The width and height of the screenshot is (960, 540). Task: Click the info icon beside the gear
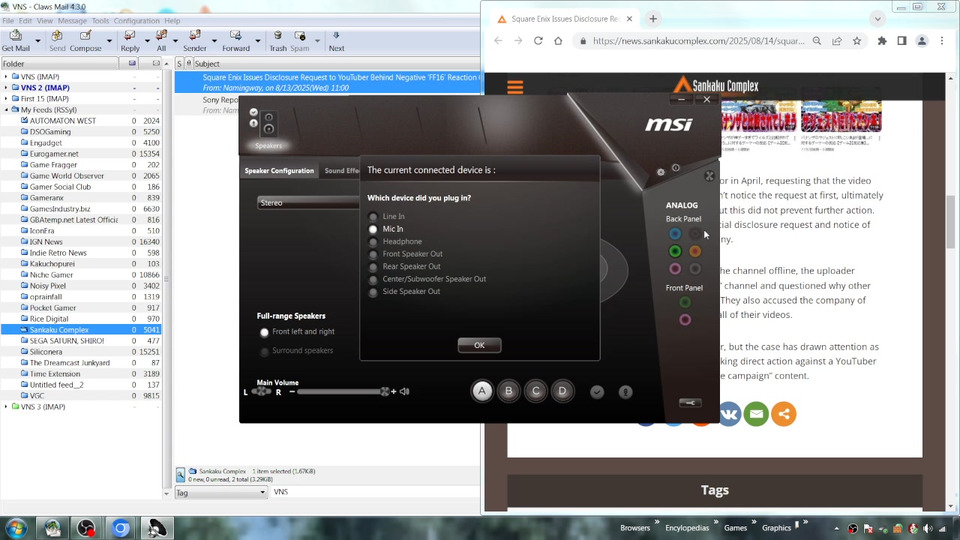(676, 168)
